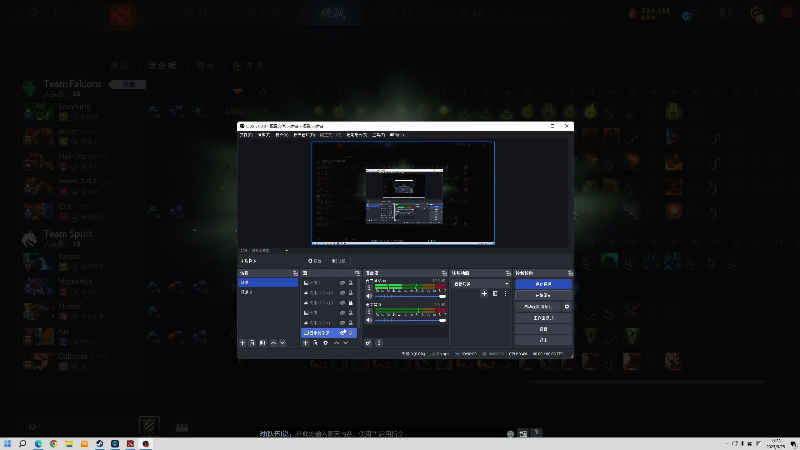800x450 pixels.
Task: Click Filters button in source toolbar under preview
Action: point(339,261)
